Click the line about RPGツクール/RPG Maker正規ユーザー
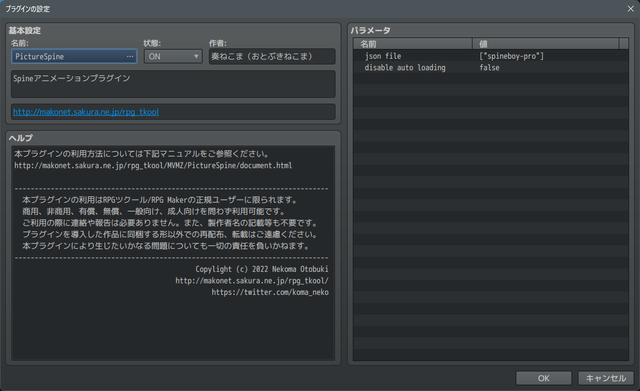 click(x=160, y=200)
